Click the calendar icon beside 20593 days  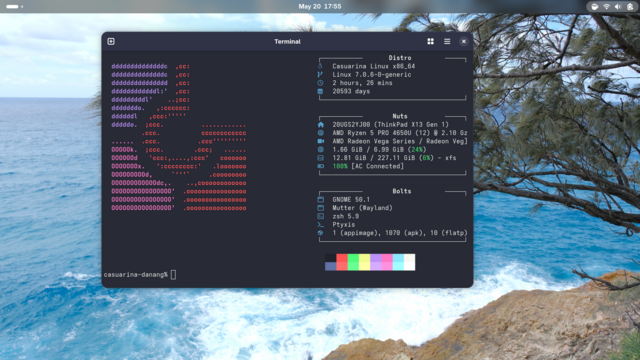(320, 91)
